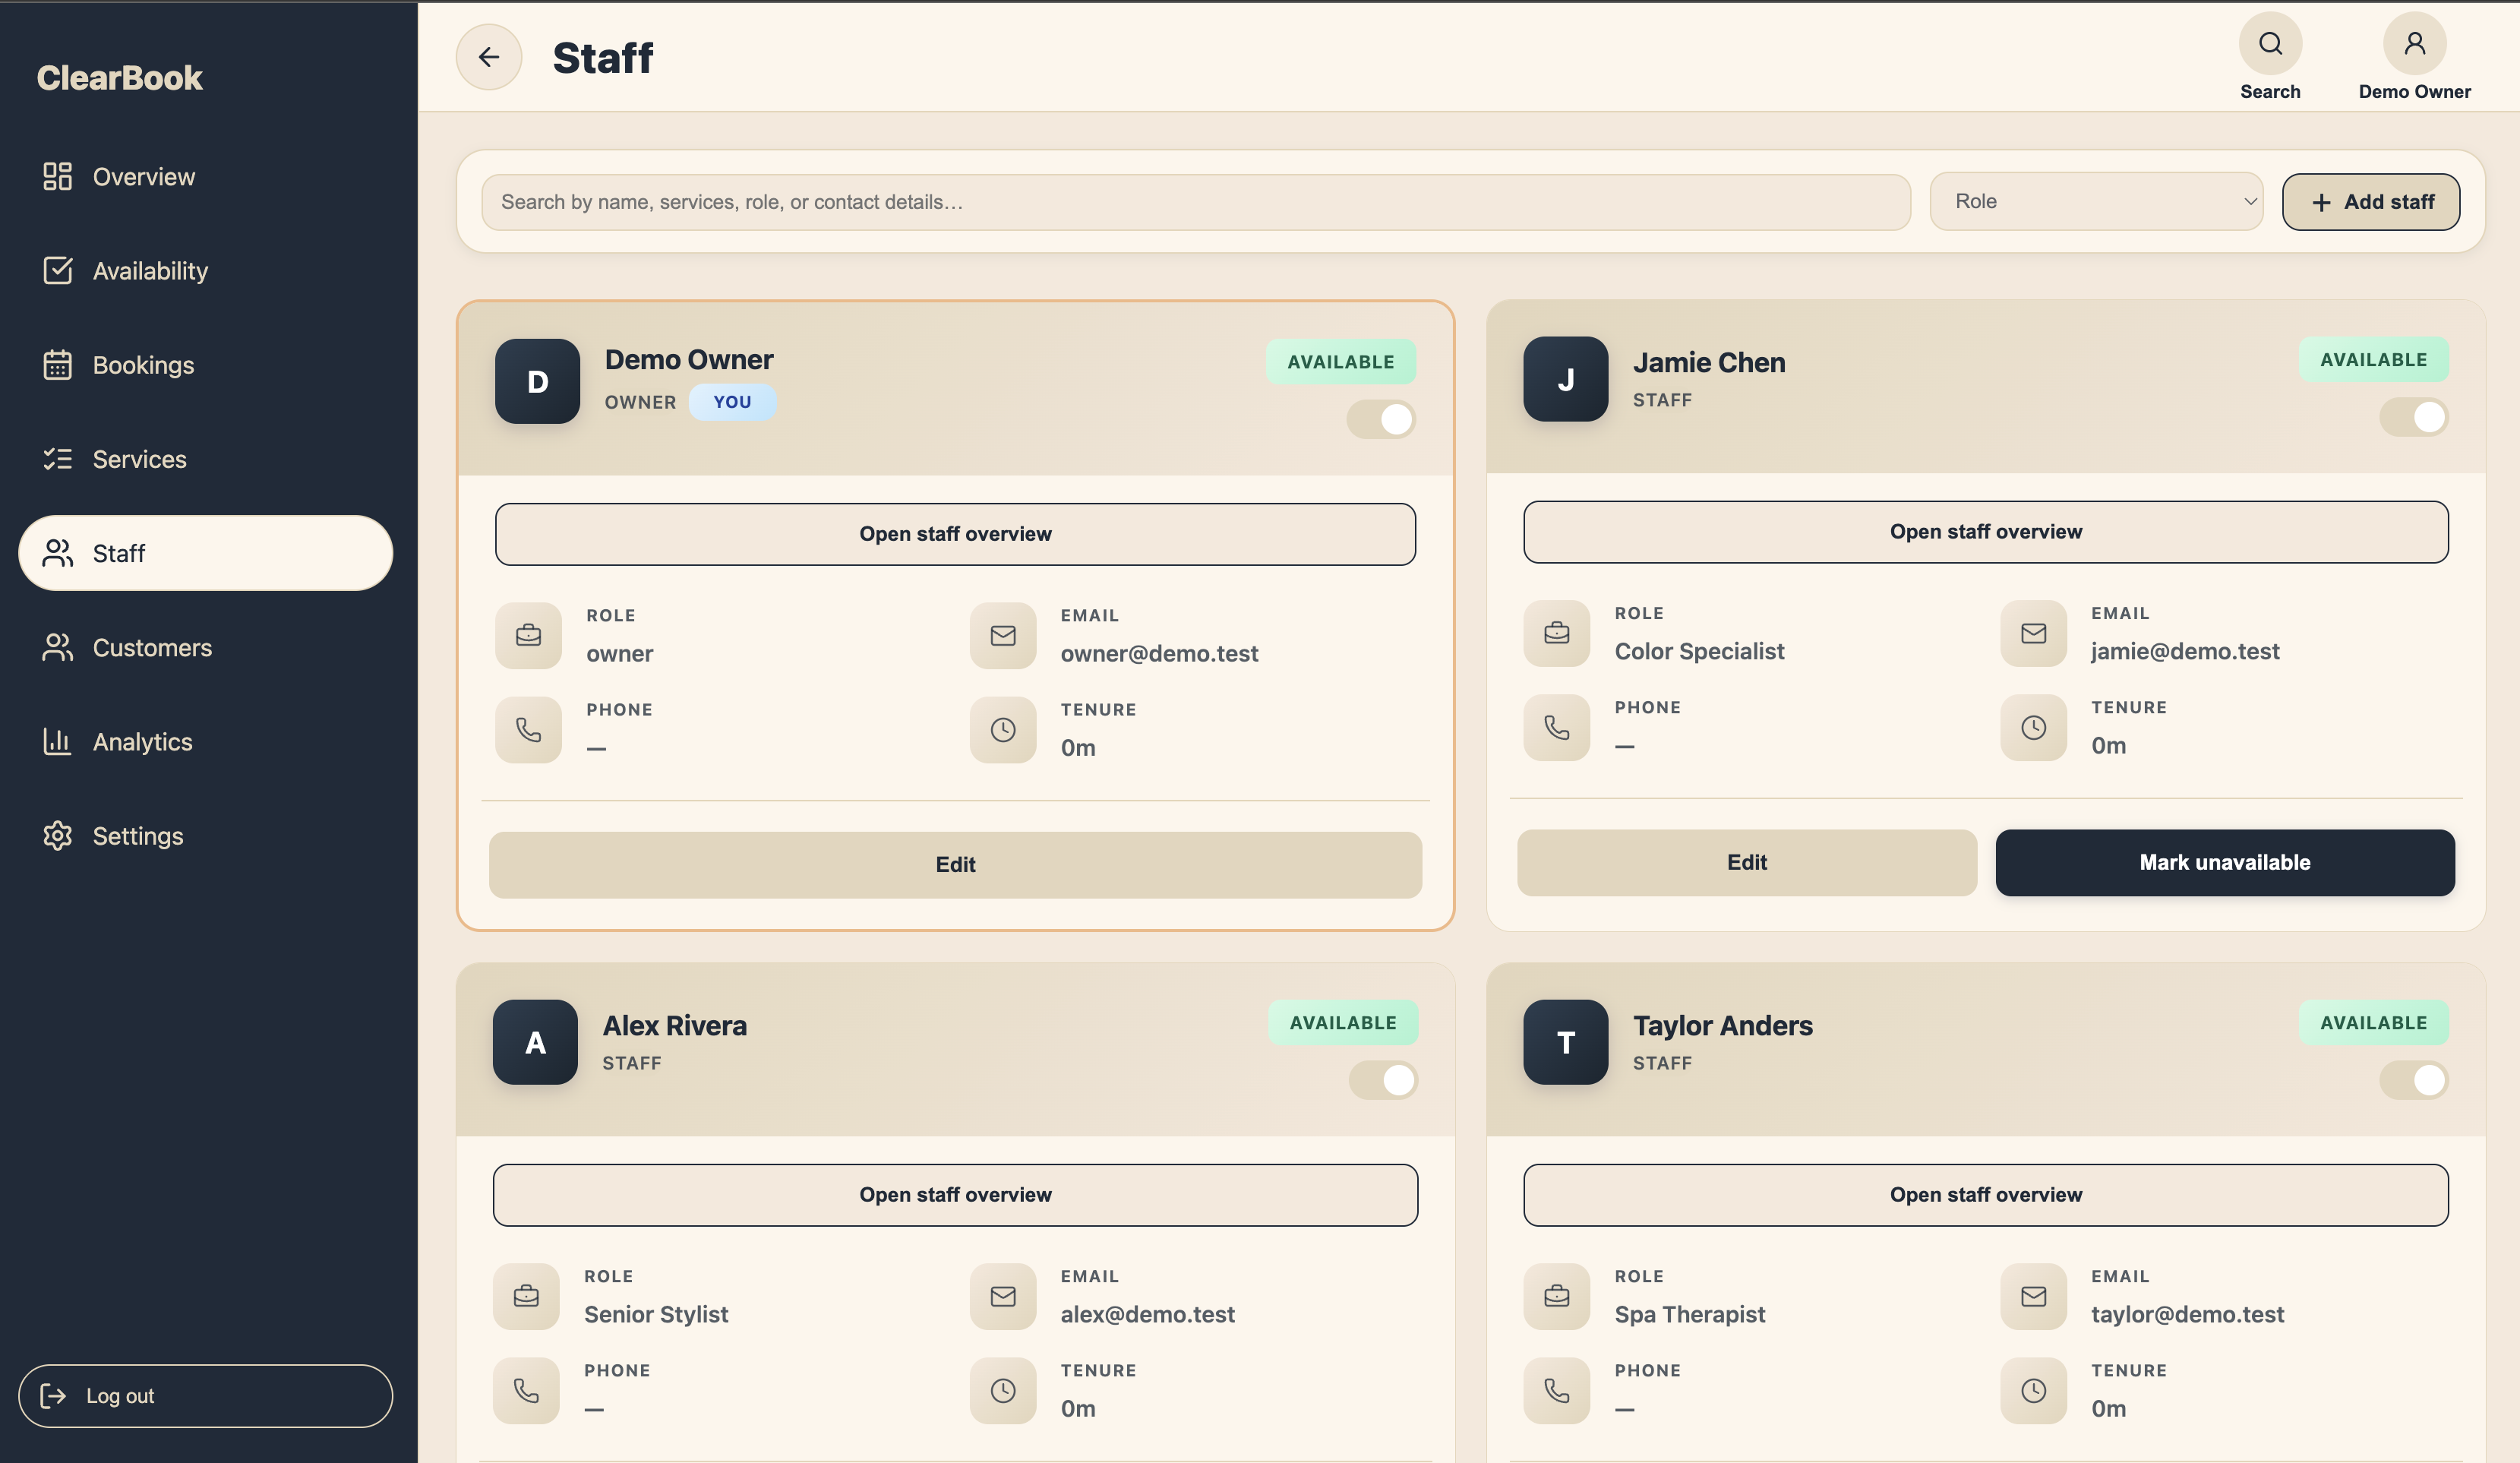The image size is (2520, 1463).
Task: Click the Search magnifier icon in the header
Action: pyautogui.click(x=2270, y=43)
